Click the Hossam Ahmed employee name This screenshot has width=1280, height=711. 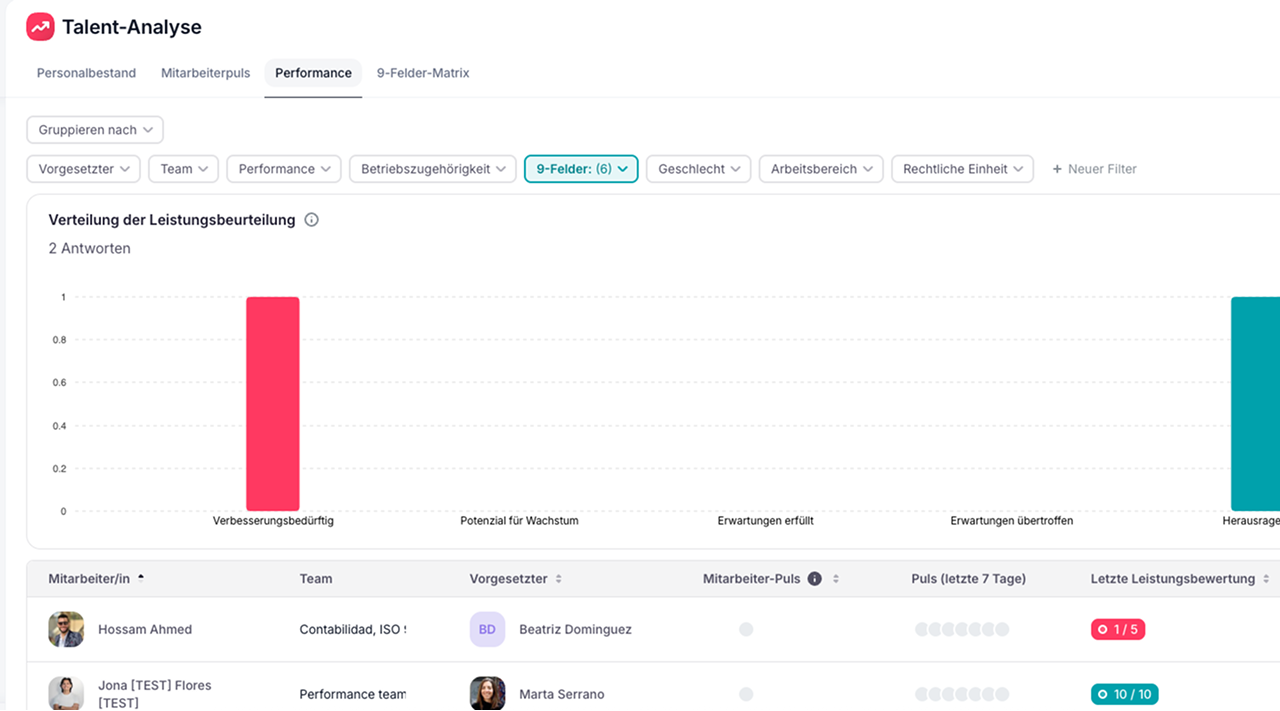[145, 629]
